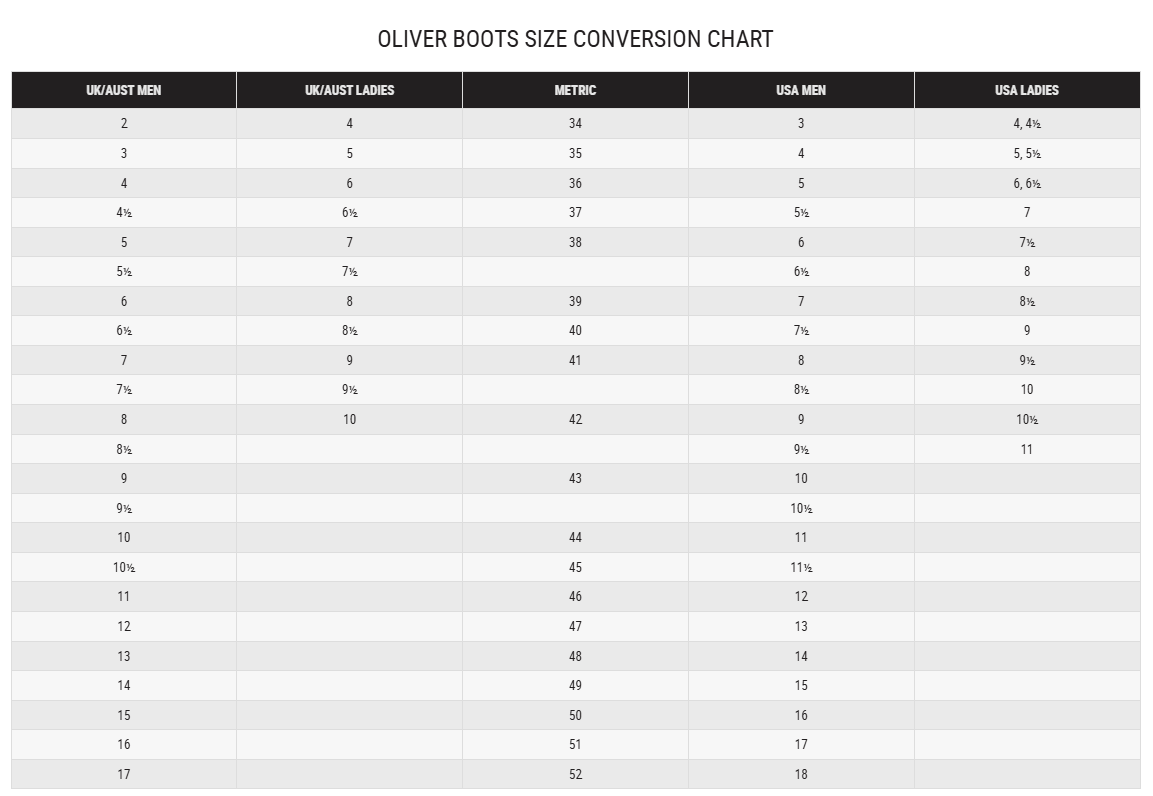Select metric size 47 cell
The image size is (1153, 796).
click(x=575, y=626)
